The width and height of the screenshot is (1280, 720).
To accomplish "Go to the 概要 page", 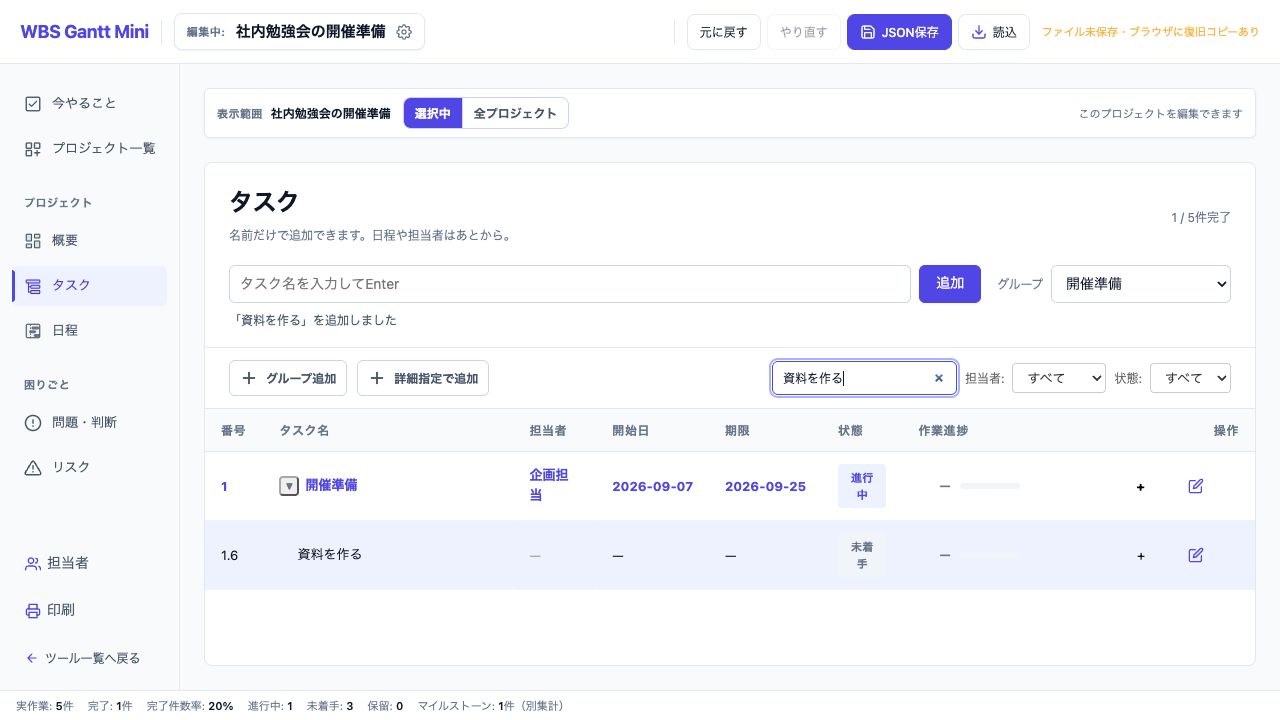I will coord(89,240).
